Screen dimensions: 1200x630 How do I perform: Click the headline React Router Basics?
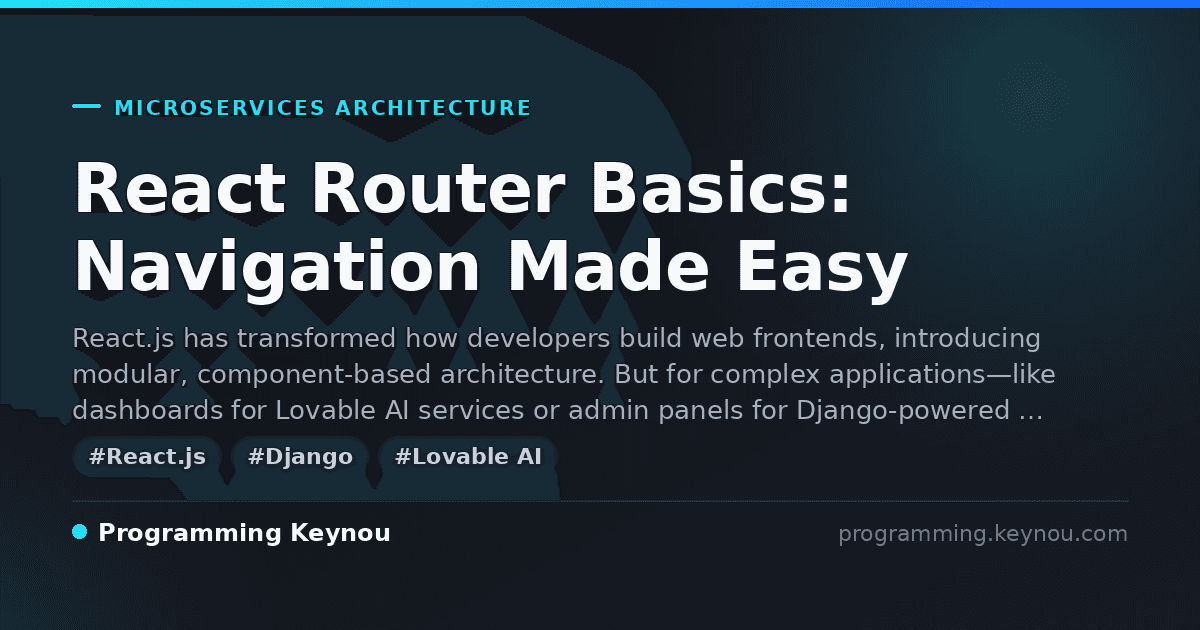click(x=463, y=188)
